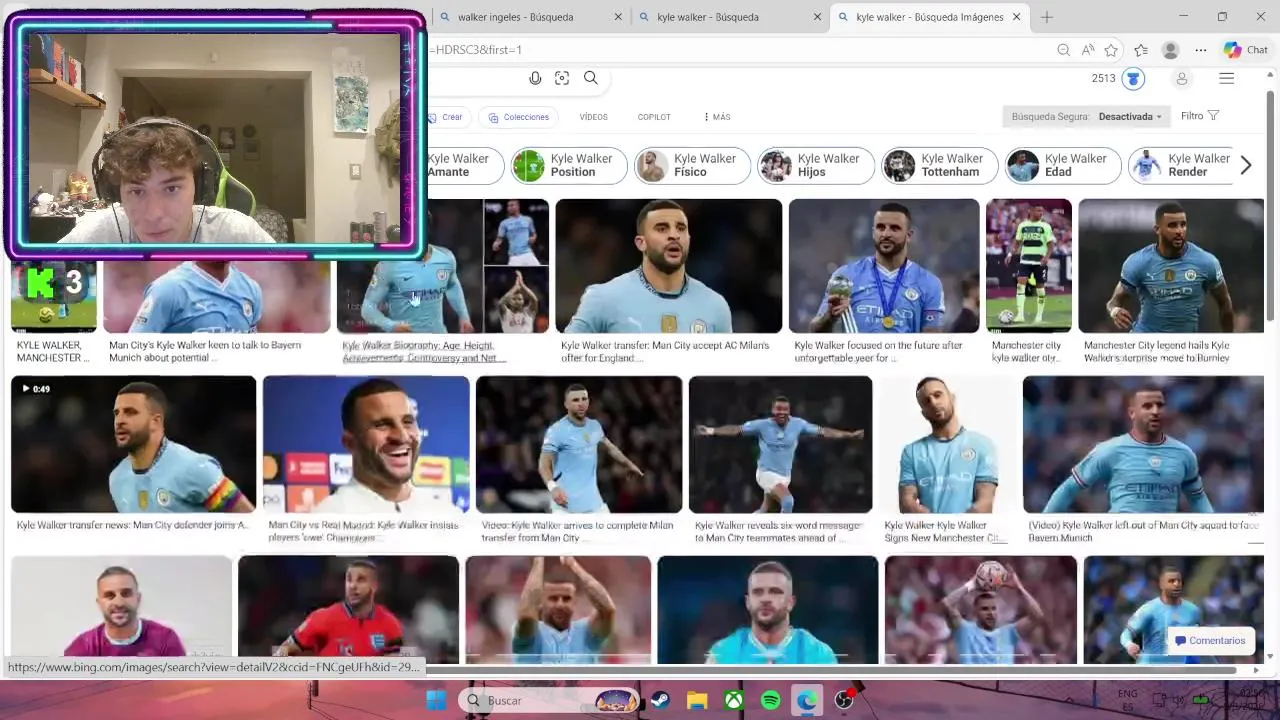Switch to kyle walker - Búsqueda tab
The height and width of the screenshot is (720, 1280).
coord(729,17)
